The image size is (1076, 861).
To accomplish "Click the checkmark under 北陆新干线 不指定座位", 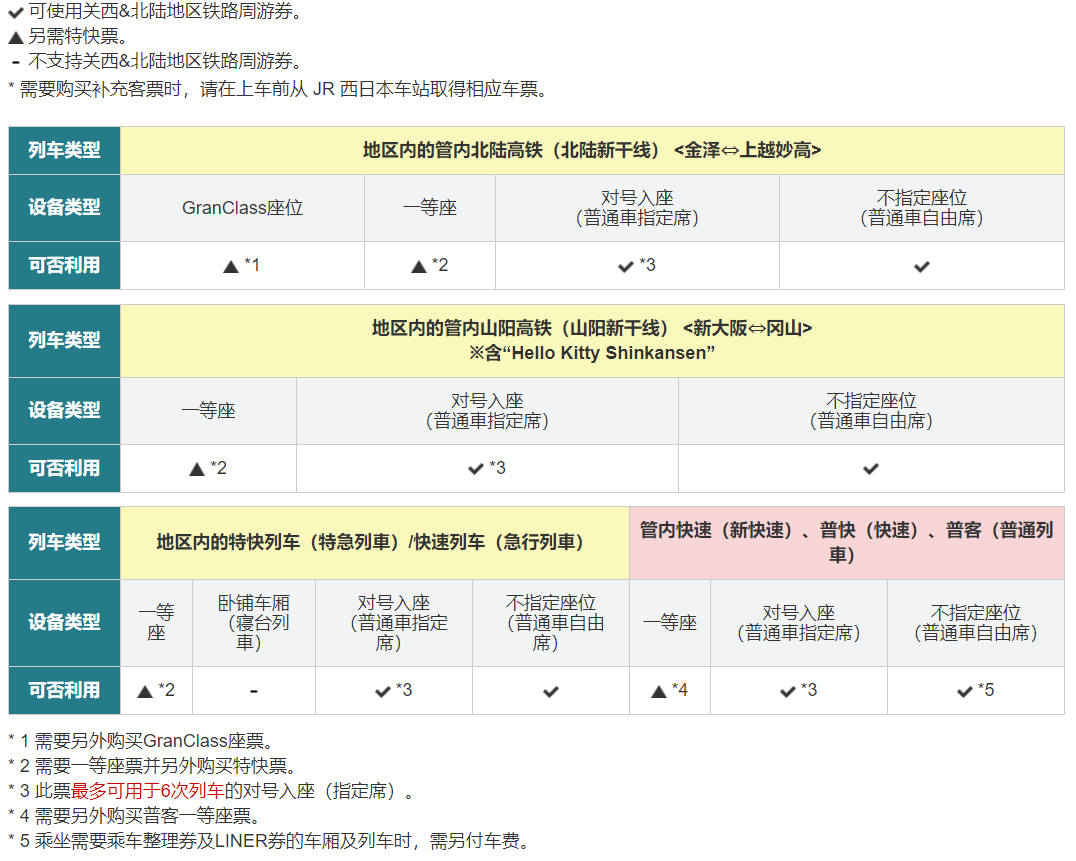I will (921, 267).
